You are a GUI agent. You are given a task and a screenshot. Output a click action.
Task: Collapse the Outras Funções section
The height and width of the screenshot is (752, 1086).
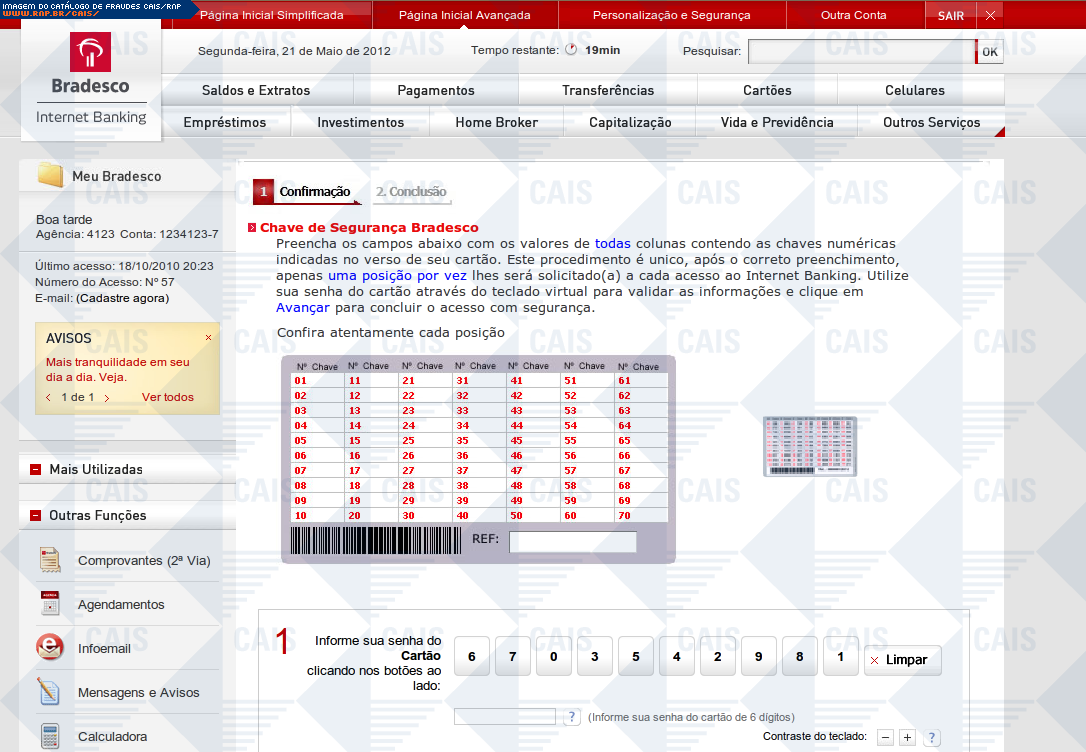(x=36, y=516)
